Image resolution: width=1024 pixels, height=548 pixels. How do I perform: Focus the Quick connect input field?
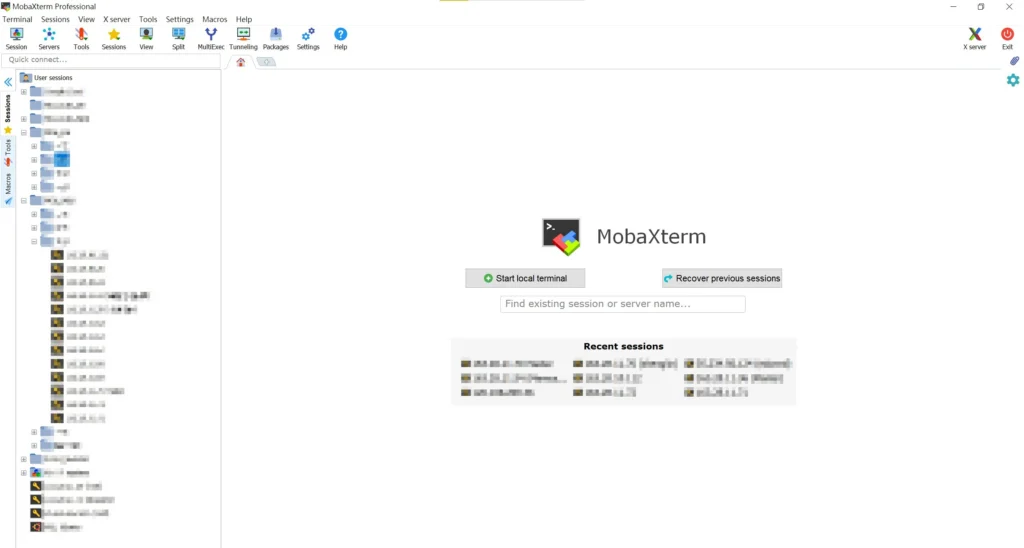pyautogui.click(x=110, y=60)
